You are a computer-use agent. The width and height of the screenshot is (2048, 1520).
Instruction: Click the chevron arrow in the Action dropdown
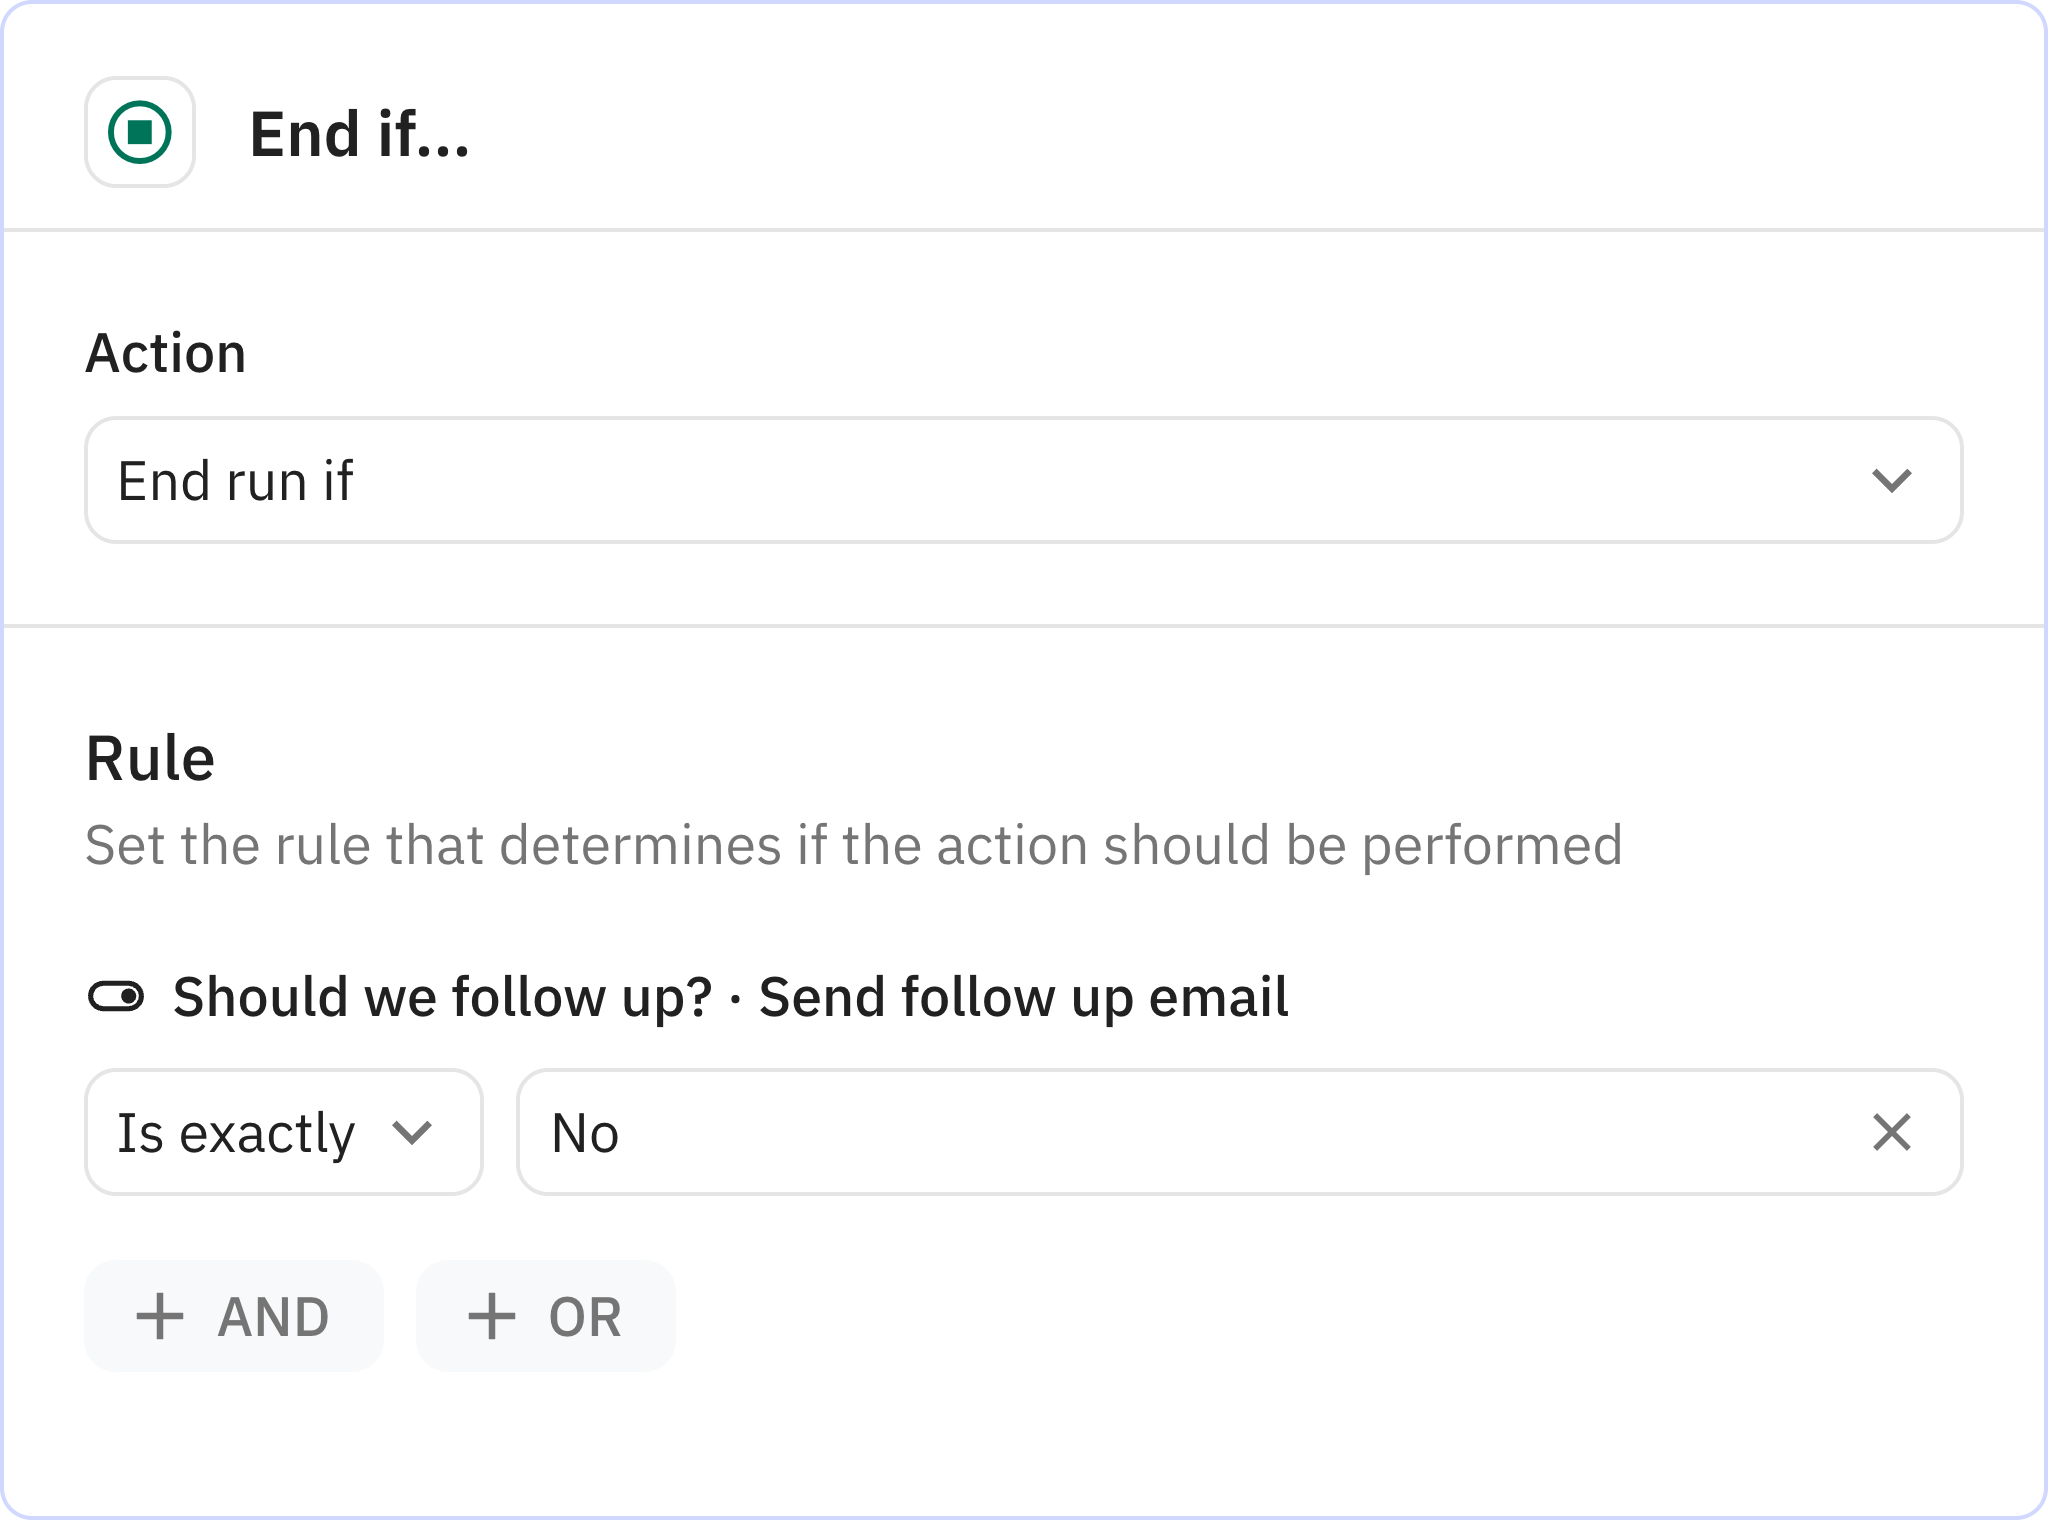click(1891, 481)
